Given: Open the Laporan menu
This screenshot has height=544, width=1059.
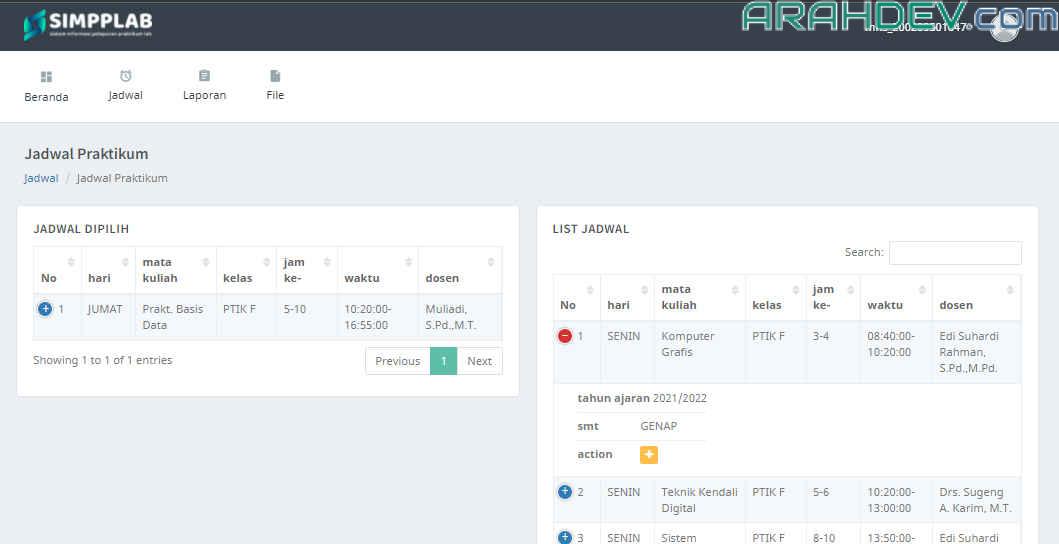Looking at the screenshot, I should click(204, 95).
